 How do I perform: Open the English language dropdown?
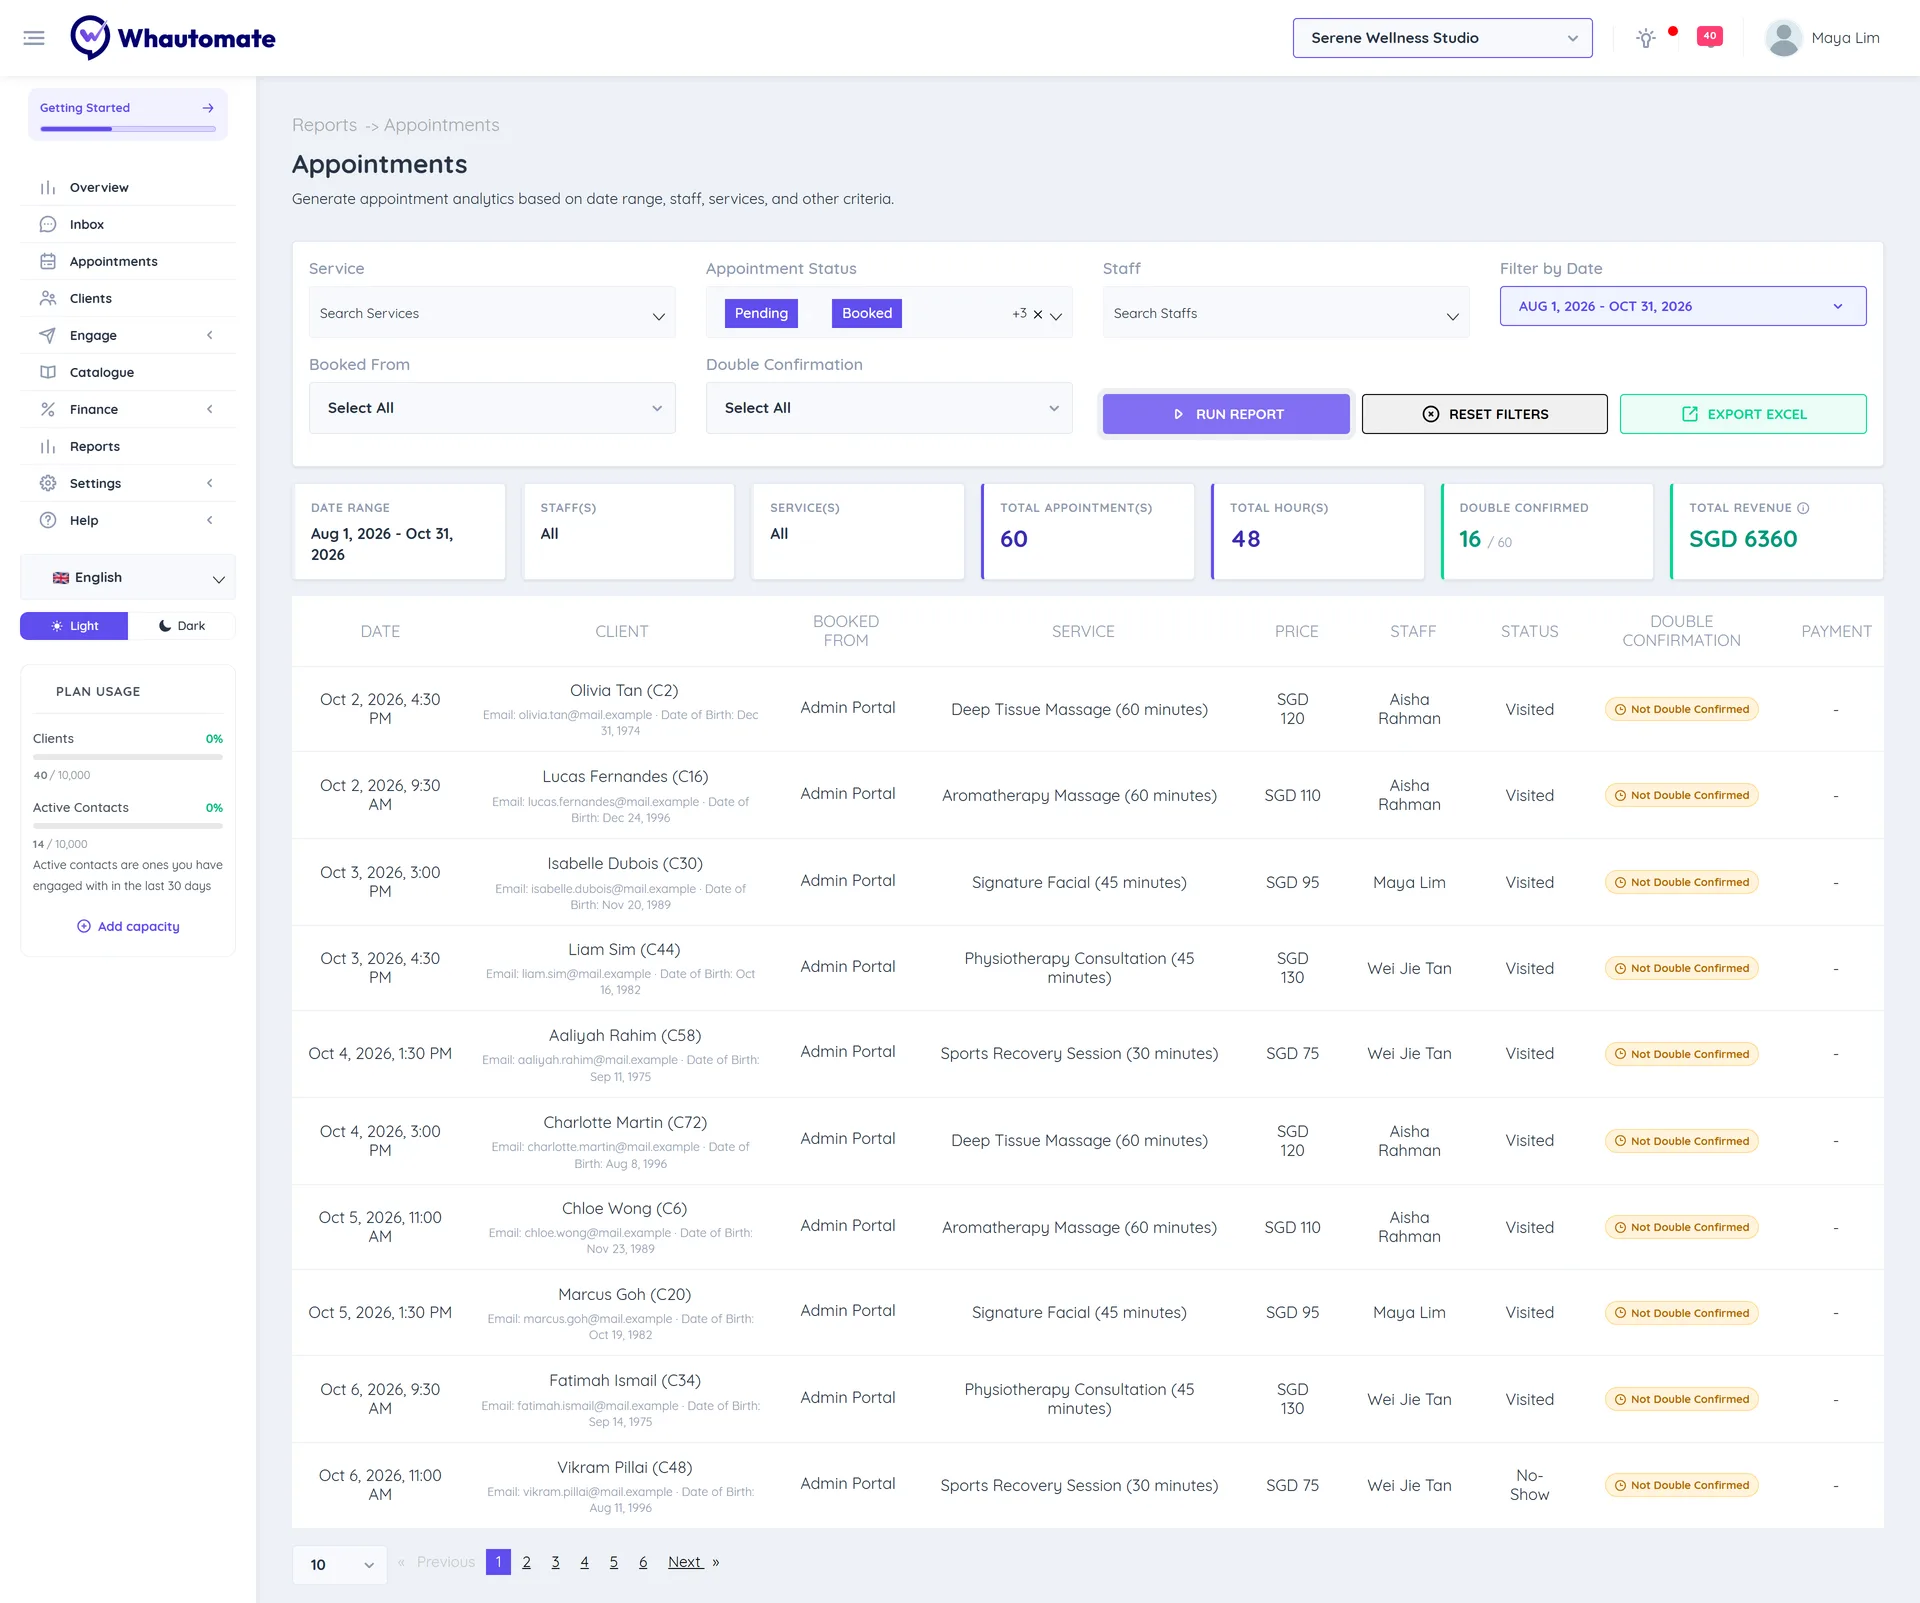tap(128, 578)
